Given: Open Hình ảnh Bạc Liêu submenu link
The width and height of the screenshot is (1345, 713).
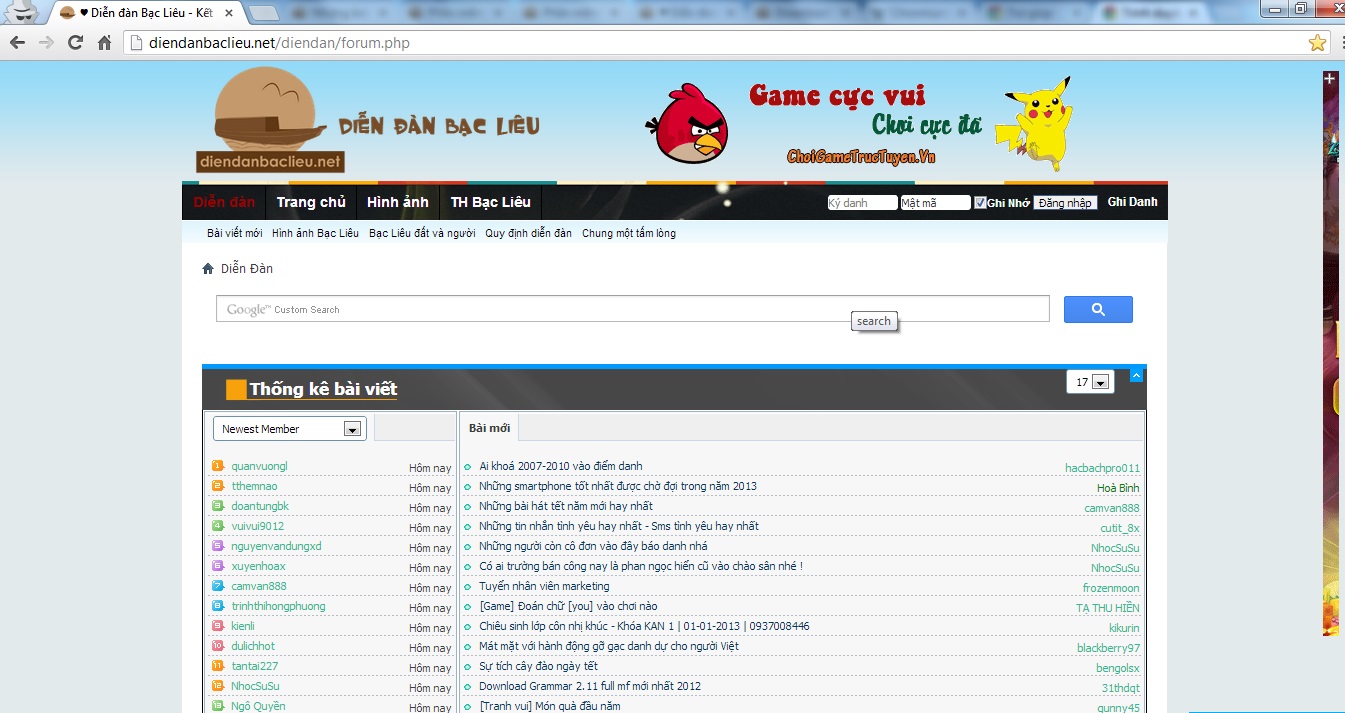Looking at the screenshot, I should [315, 233].
